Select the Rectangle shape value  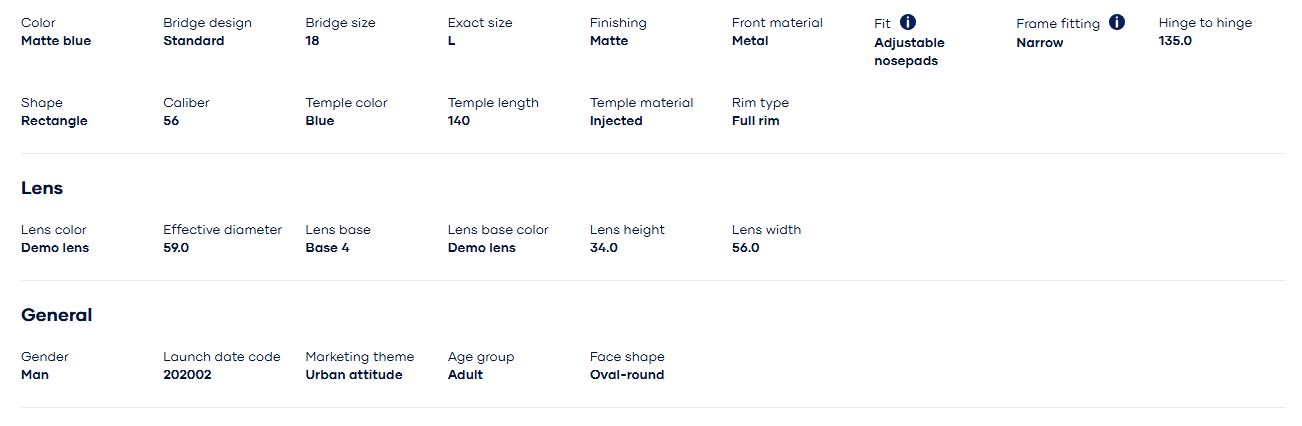coord(54,121)
